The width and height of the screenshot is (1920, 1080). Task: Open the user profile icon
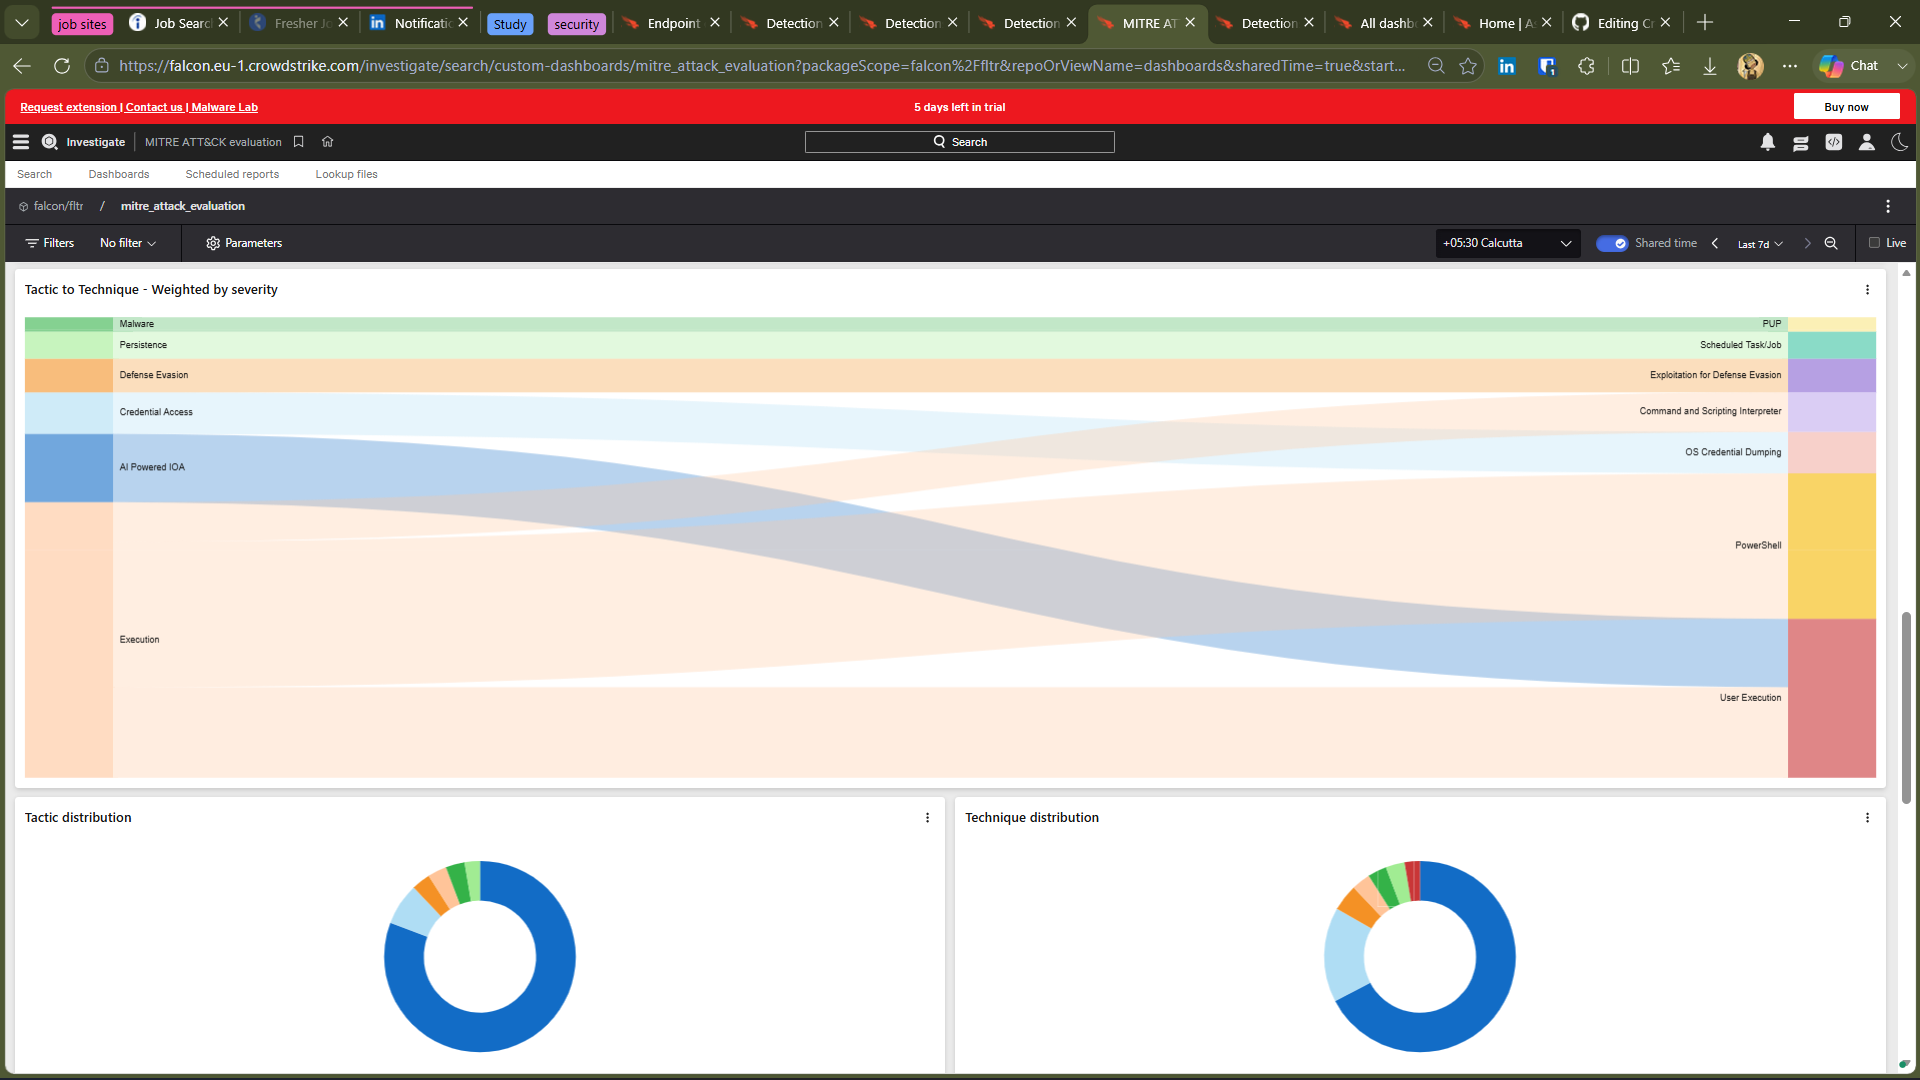[1867, 142]
